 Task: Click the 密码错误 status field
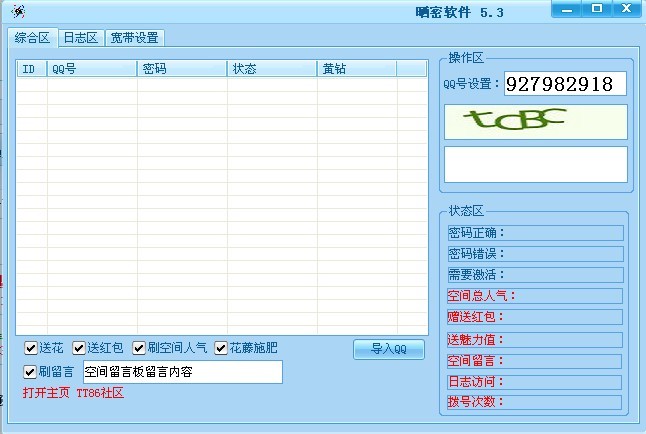[536, 254]
